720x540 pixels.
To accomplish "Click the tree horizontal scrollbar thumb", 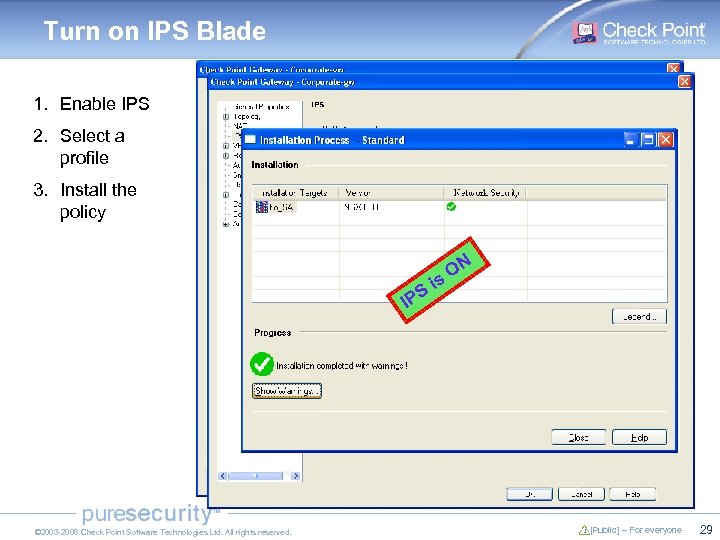I will tap(255, 476).
